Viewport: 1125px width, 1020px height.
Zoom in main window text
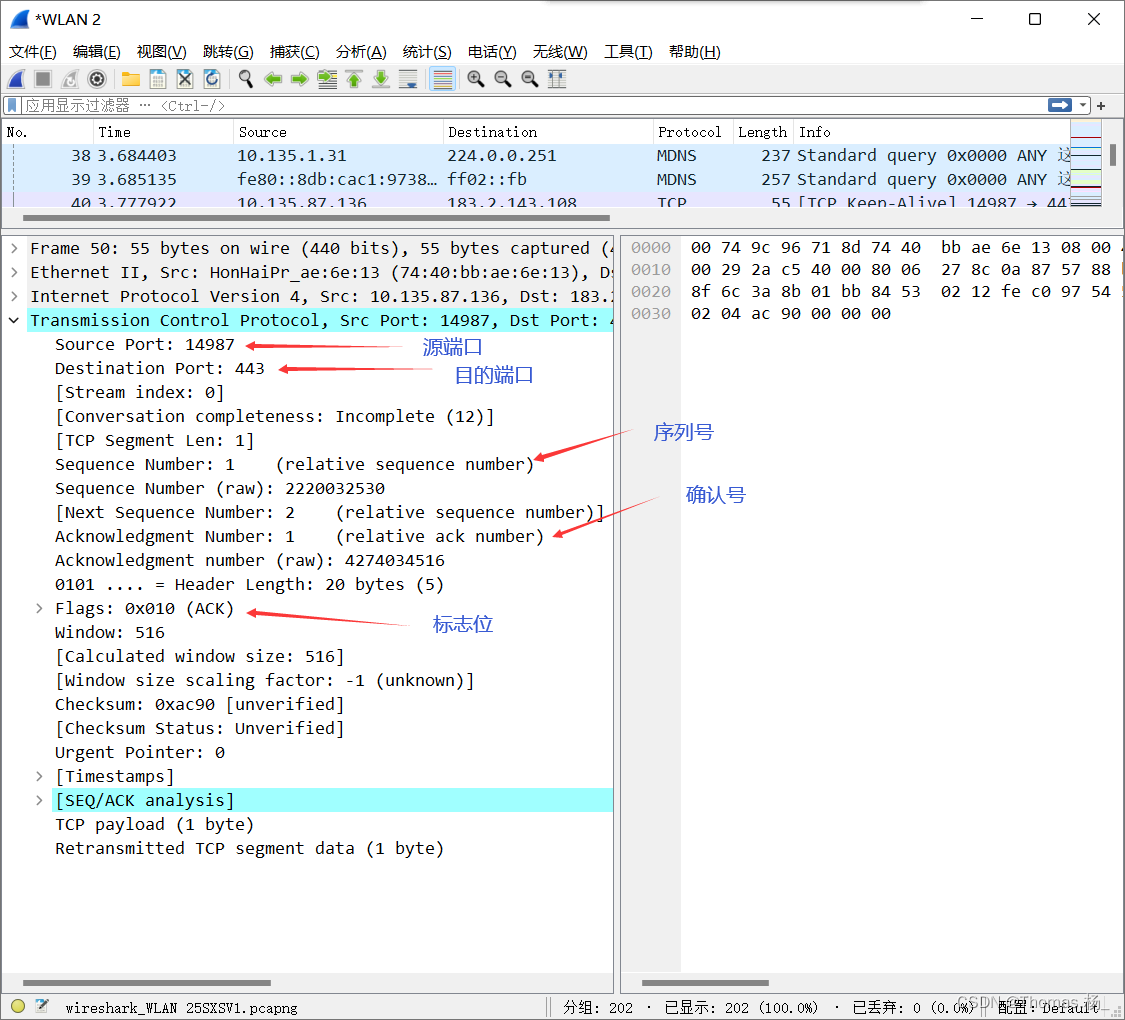pos(475,79)
